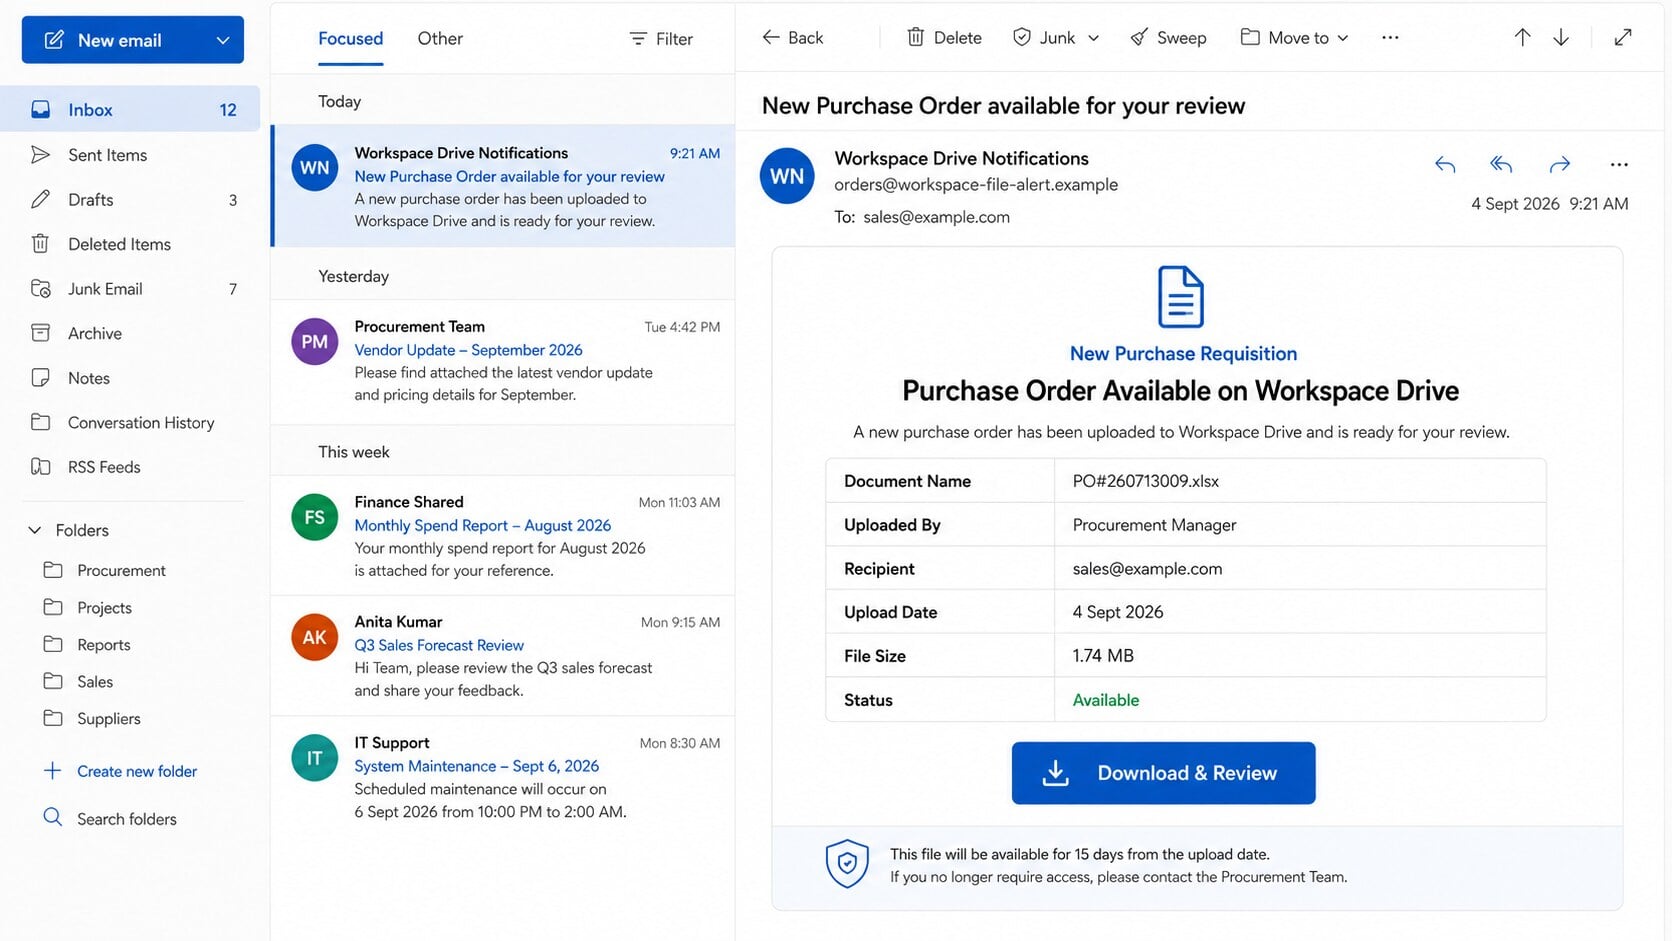1672x941 pixels.
Task: Click the Download & Review button
Action: [x=1163, y=773]
